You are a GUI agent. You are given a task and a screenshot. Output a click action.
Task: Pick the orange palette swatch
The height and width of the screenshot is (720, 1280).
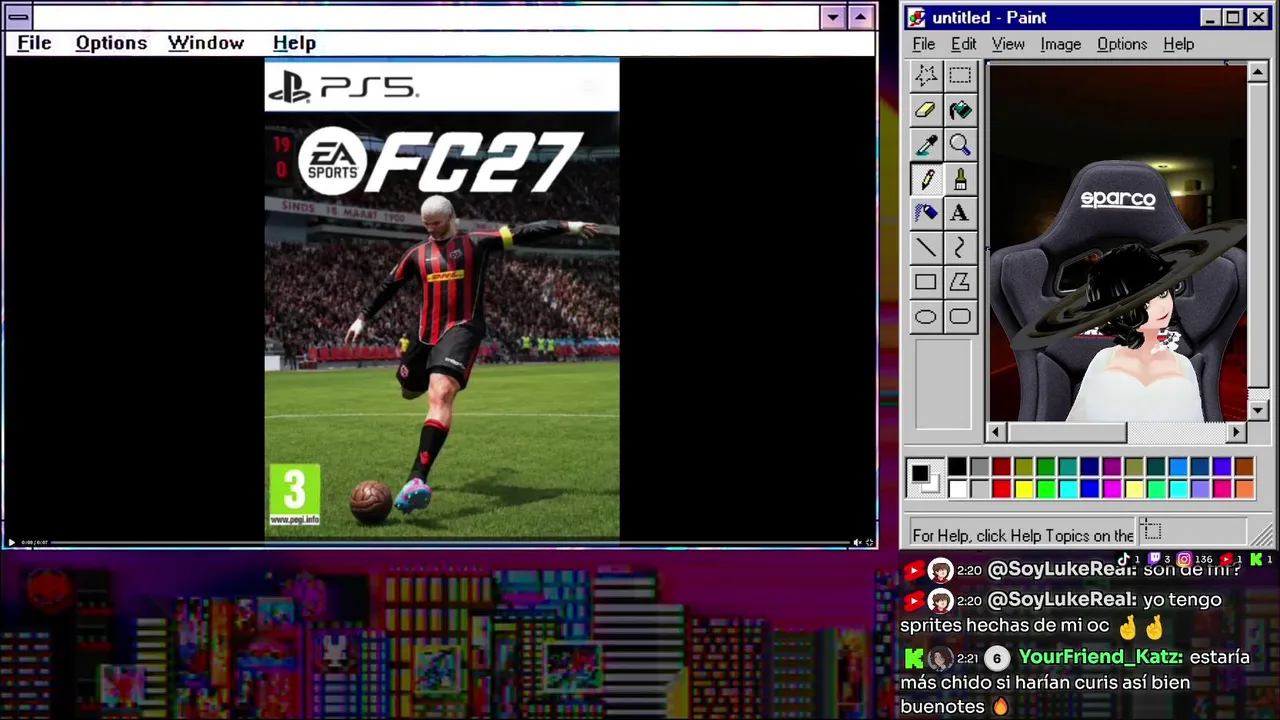click(1244, 489)
